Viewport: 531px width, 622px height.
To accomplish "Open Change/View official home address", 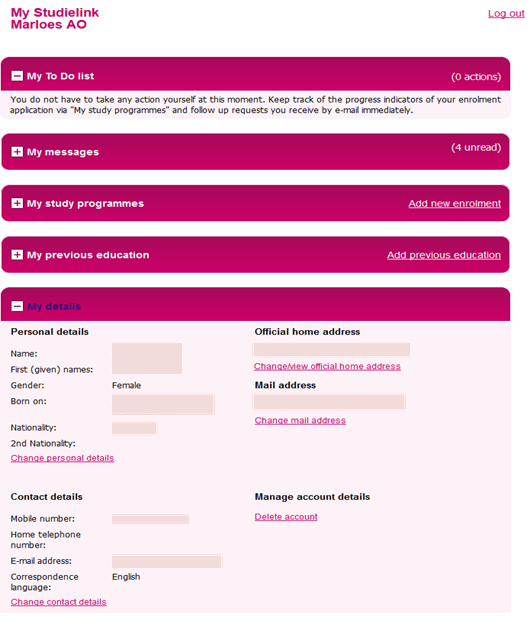I will [327, 367].
